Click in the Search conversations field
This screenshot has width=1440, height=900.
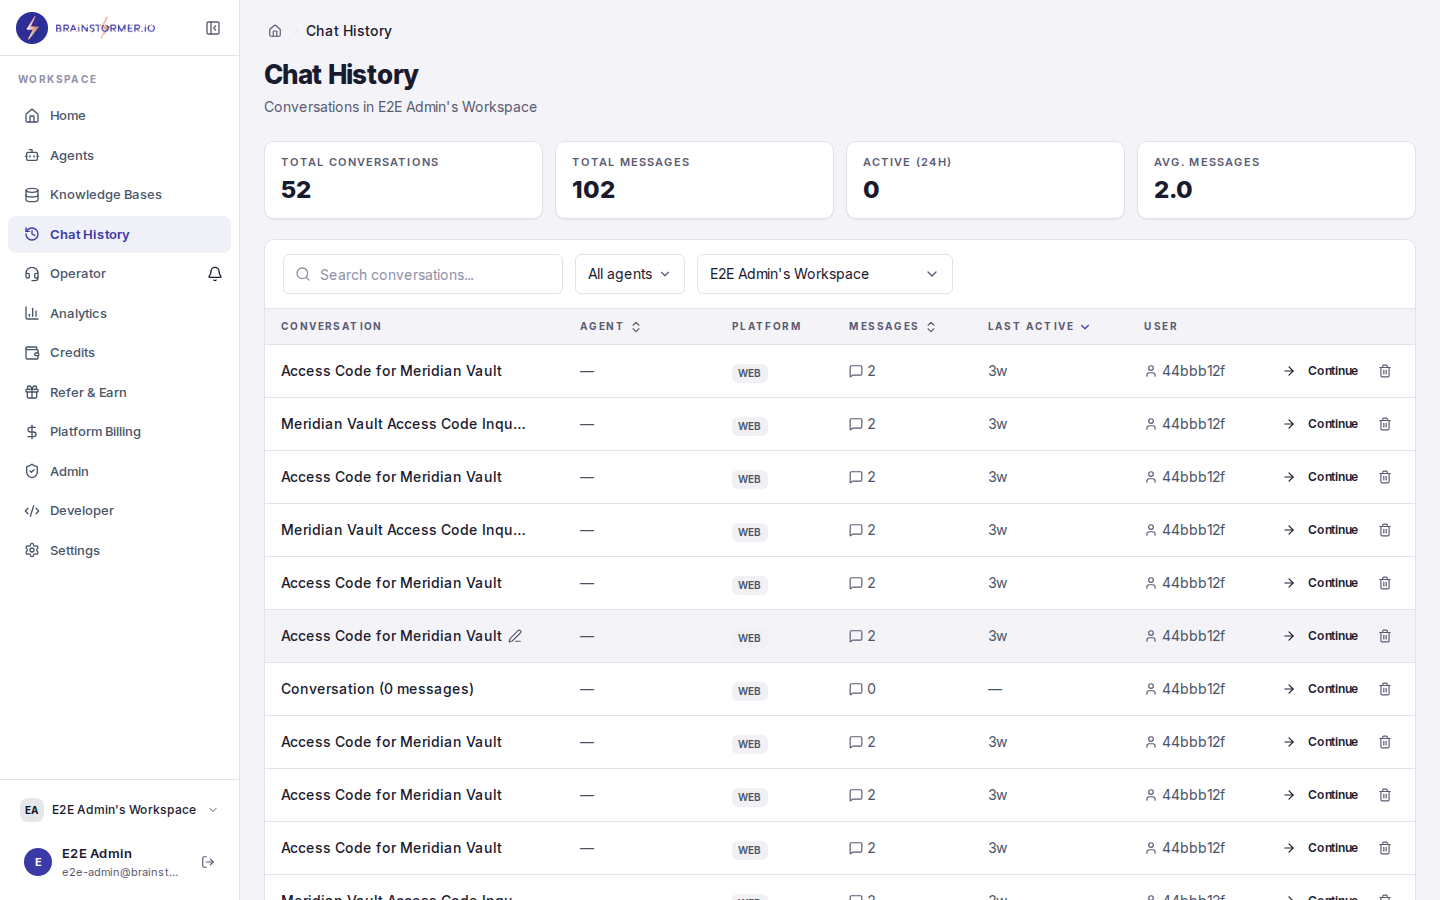[x=423, y=274]
